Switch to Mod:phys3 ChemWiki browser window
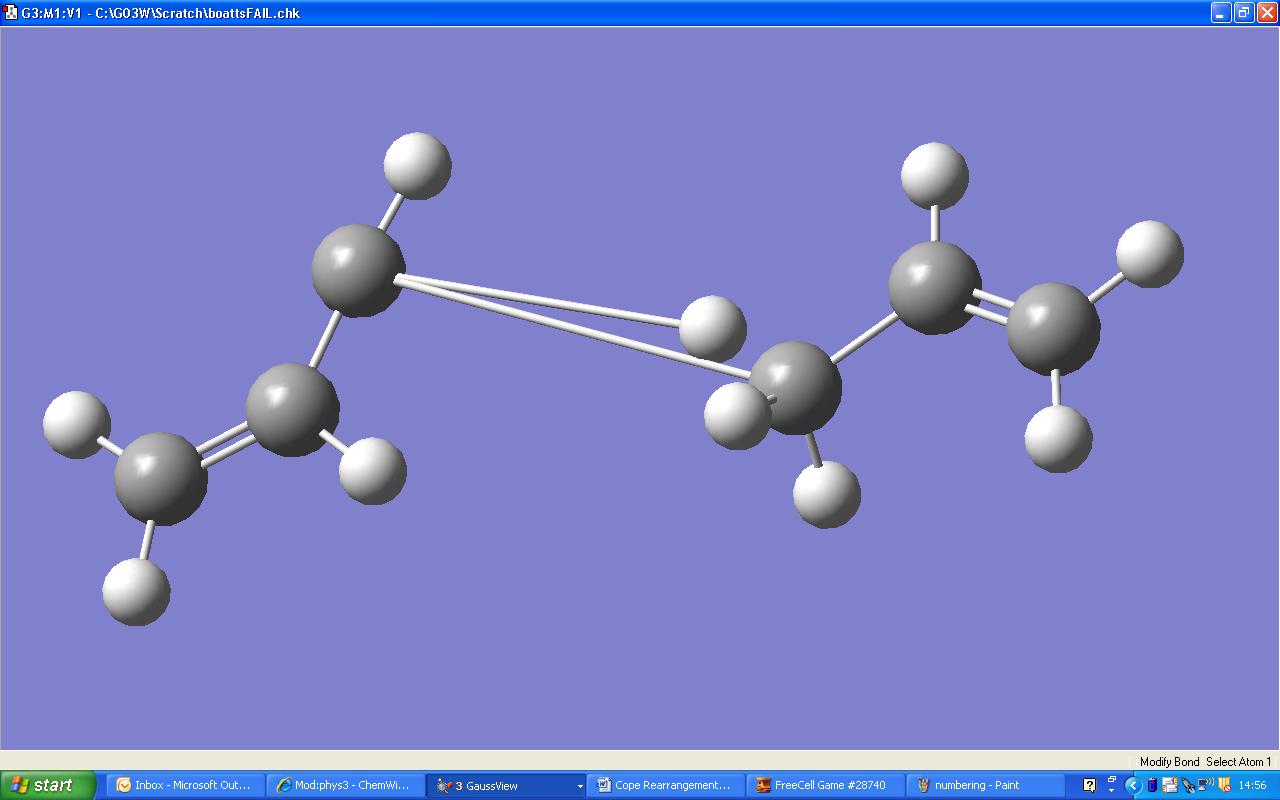This screenshot has width=1280, height=800. pyautogui.click(x=345, y=785)
